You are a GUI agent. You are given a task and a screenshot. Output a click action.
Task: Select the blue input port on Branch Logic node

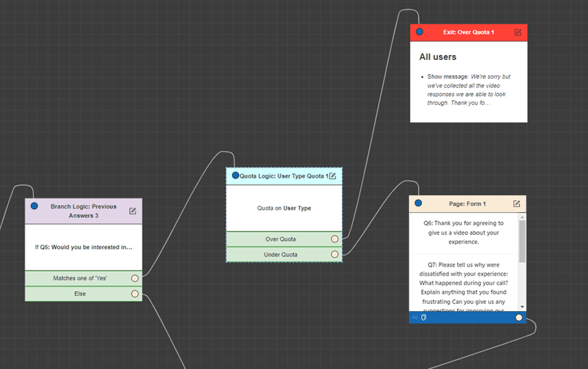coord(34,206)
